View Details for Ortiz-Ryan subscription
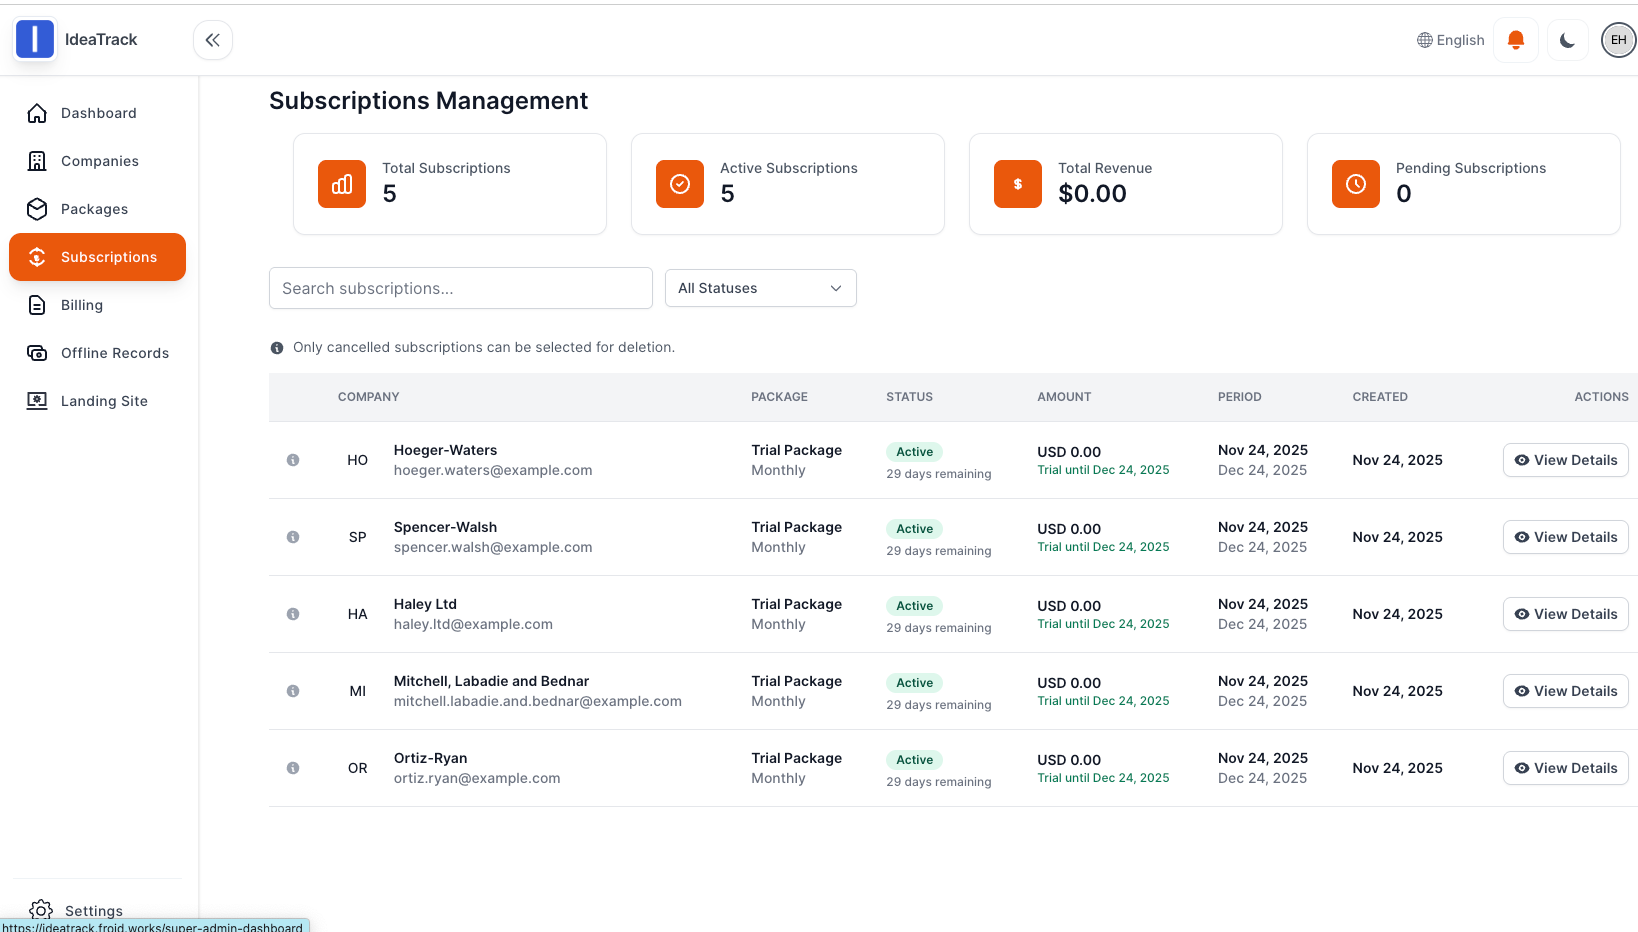The height and width of the screenshot is (932, 1638). tap(1565, 768)
